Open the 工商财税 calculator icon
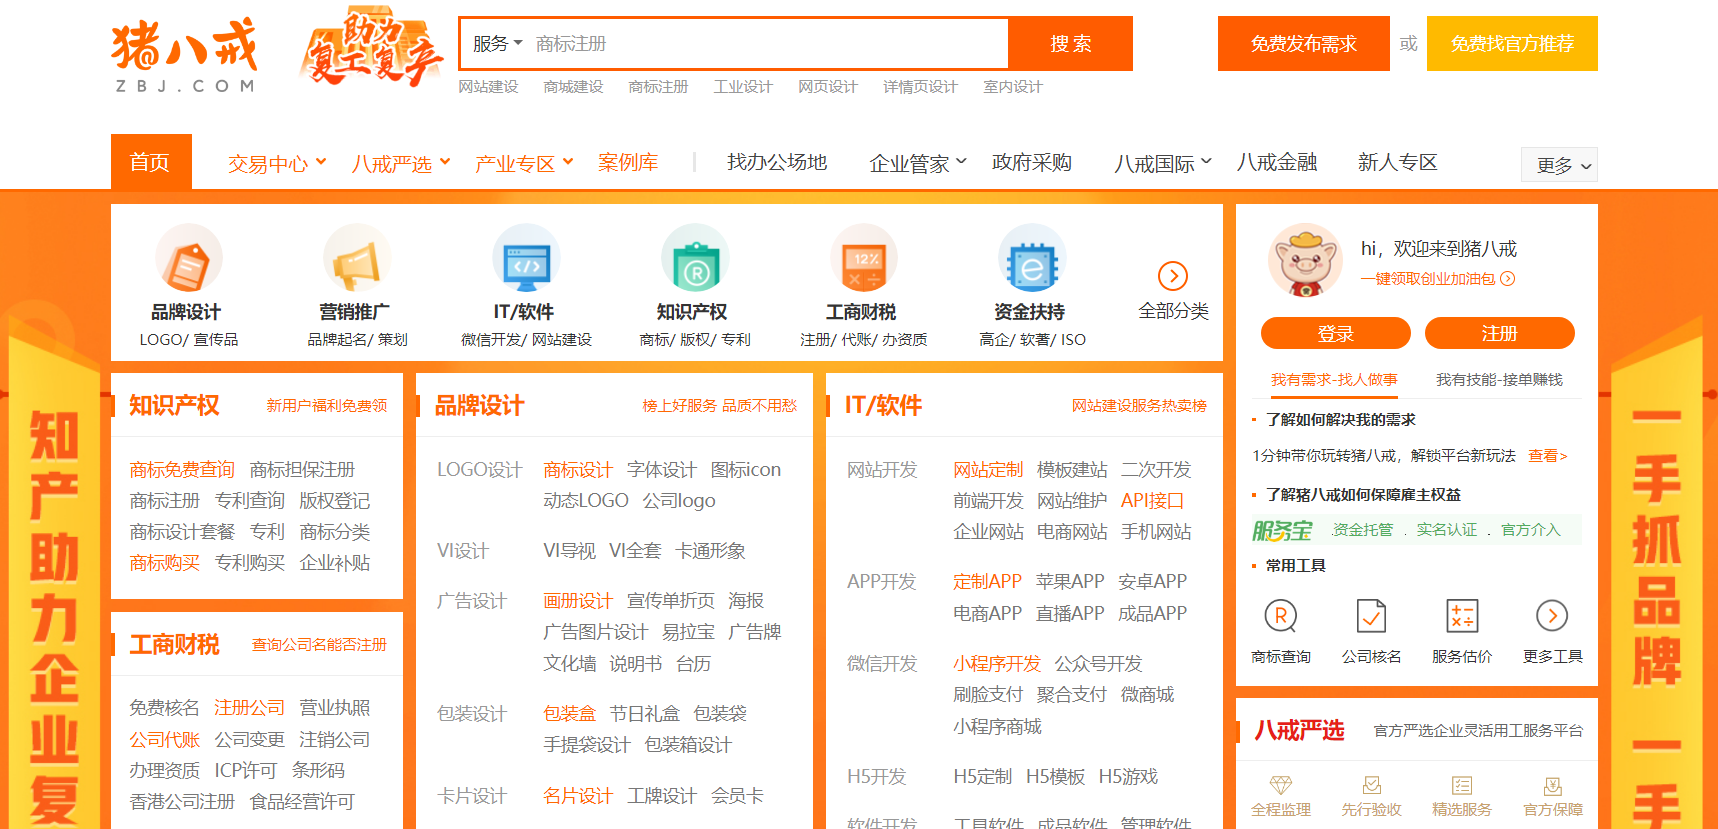The width and height of the screenshot is (1718, 829). coord(863,259)
